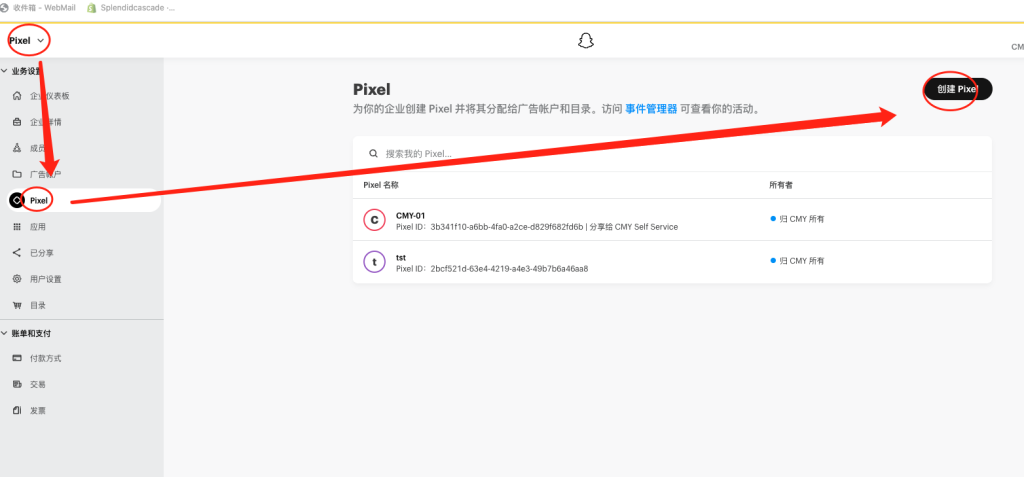Open the 收件箱 - WebMail bookmark
The width and height of the screenshot is (1024, 477).
point(39,8)
